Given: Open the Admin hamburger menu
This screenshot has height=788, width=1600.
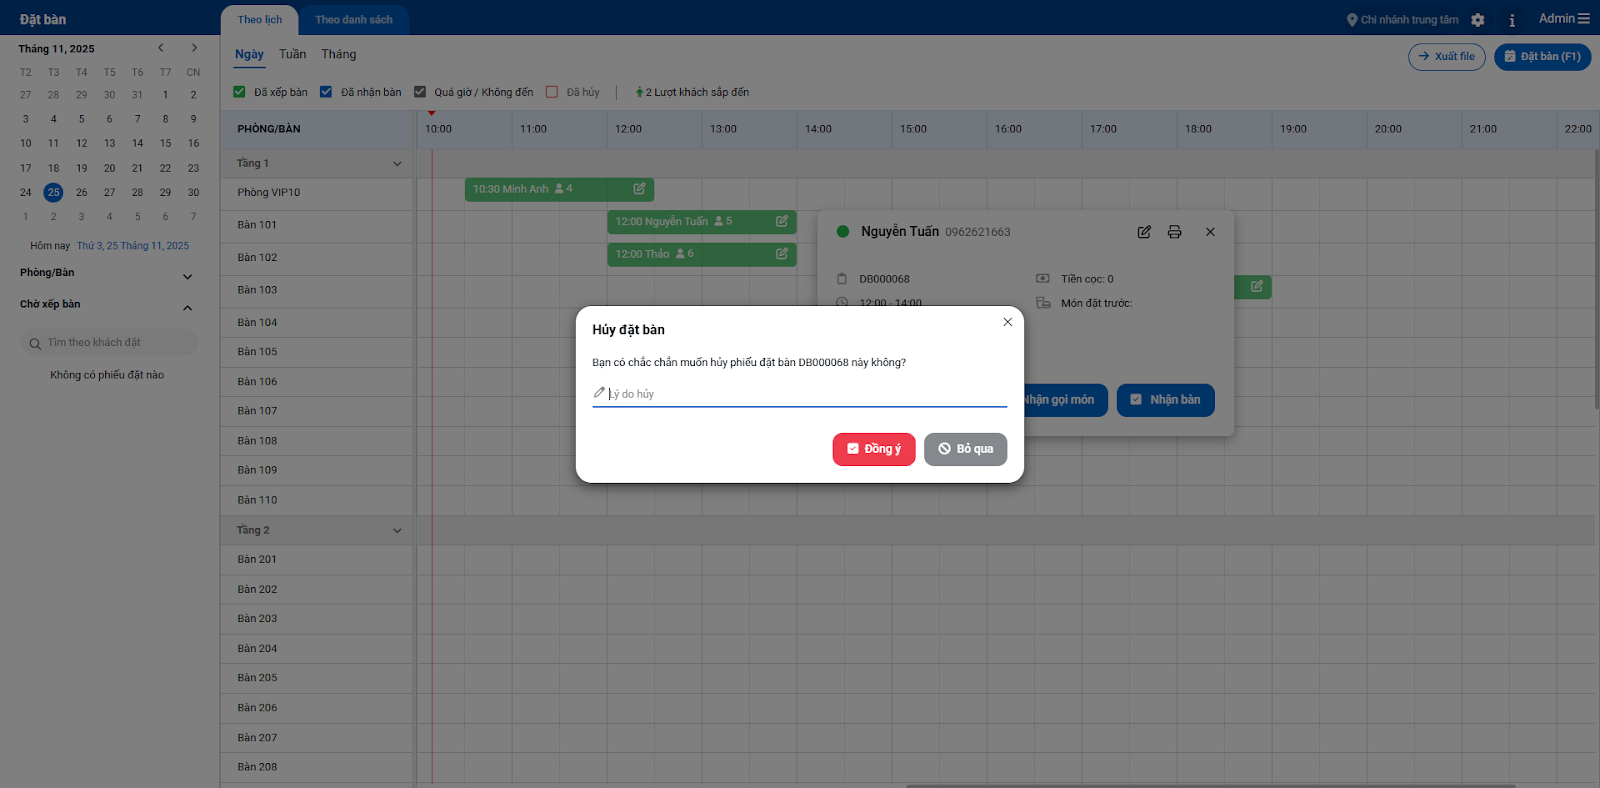Looking at the screenshot, I should (x=1584, y=19).
